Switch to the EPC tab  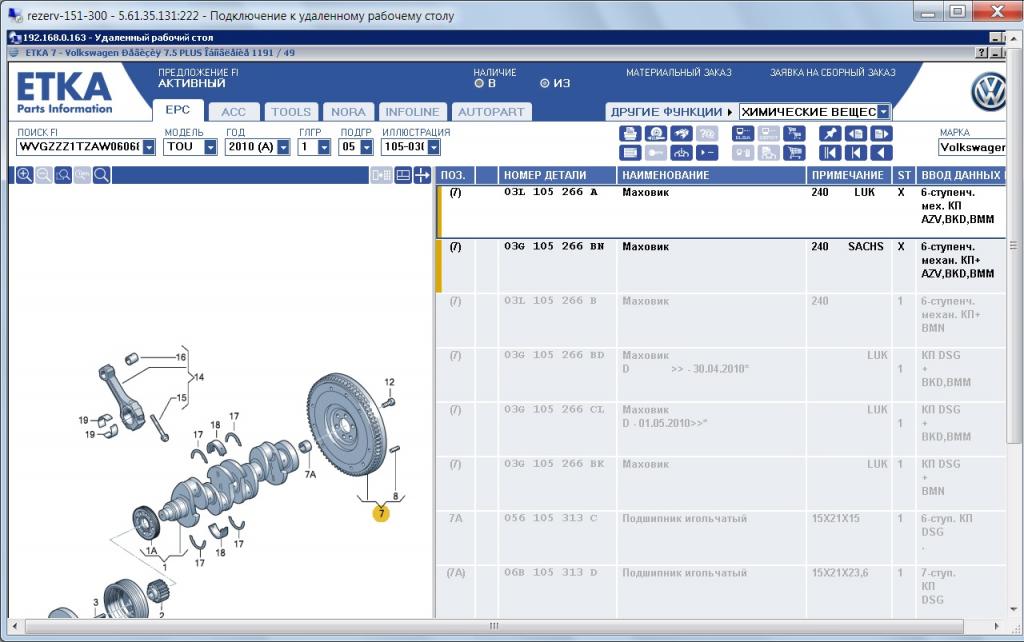point(178,110)
